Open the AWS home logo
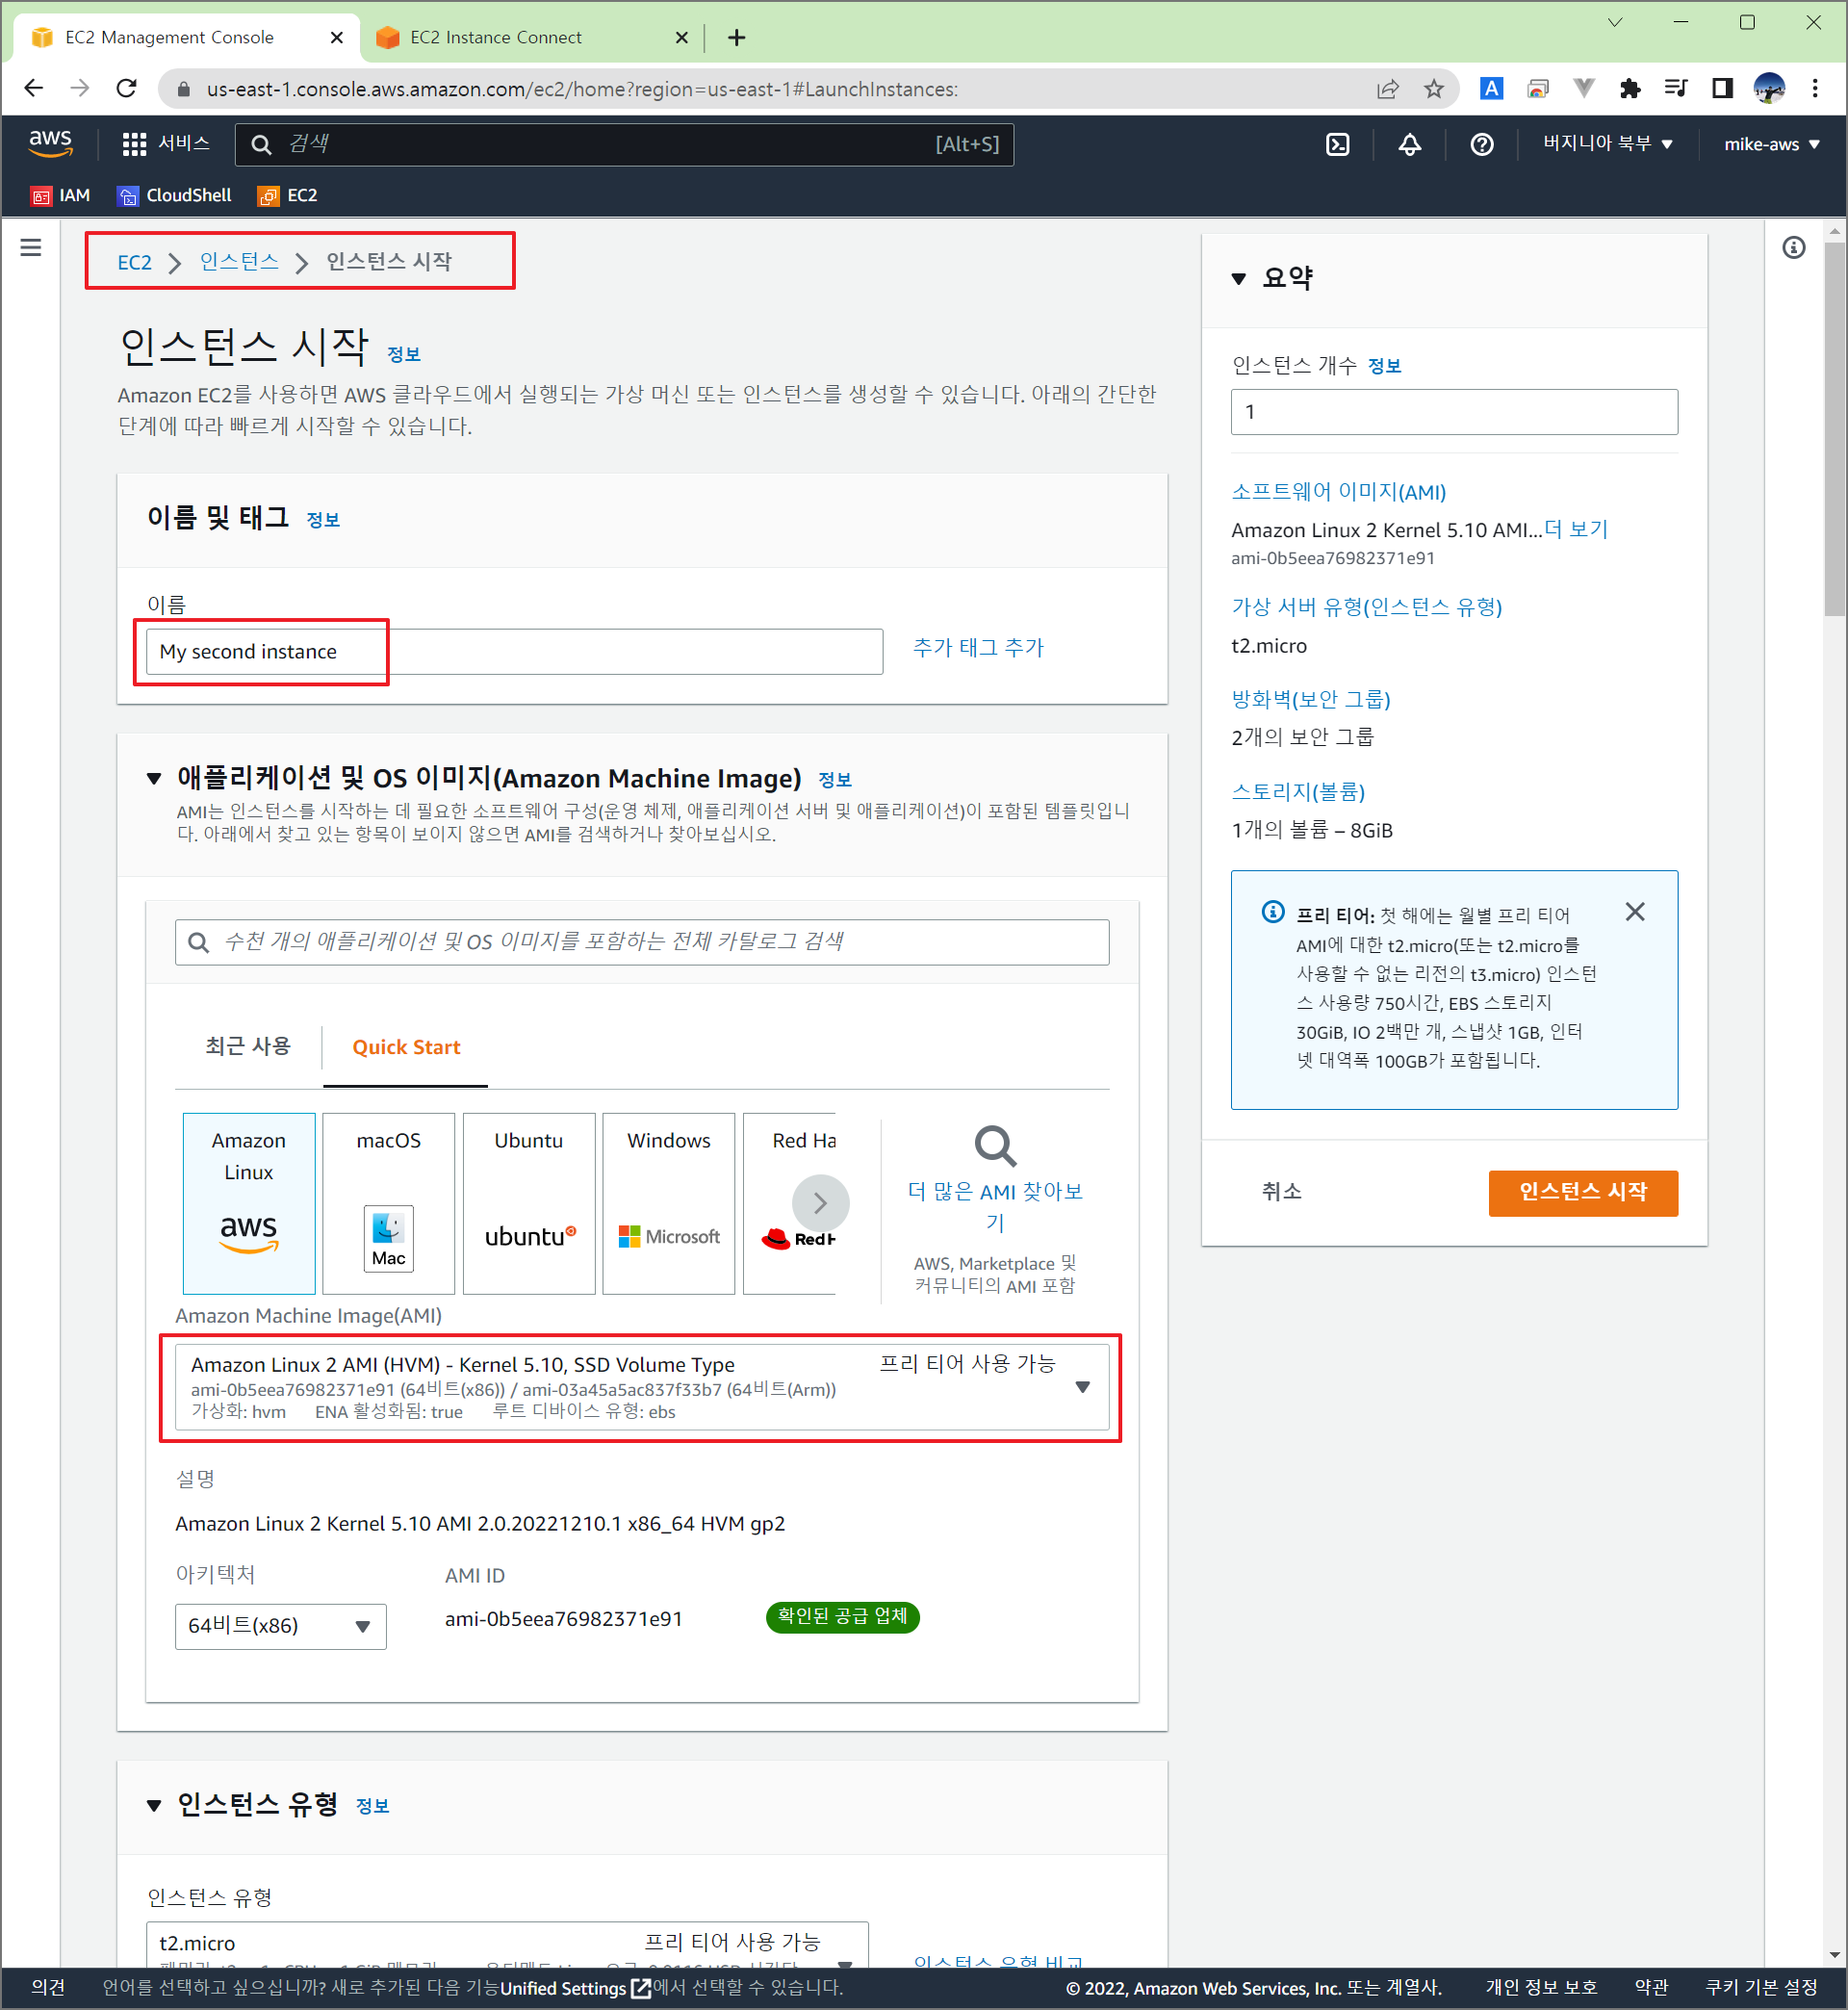This screenshot has width=1848, height=2010. pos(50,143)
